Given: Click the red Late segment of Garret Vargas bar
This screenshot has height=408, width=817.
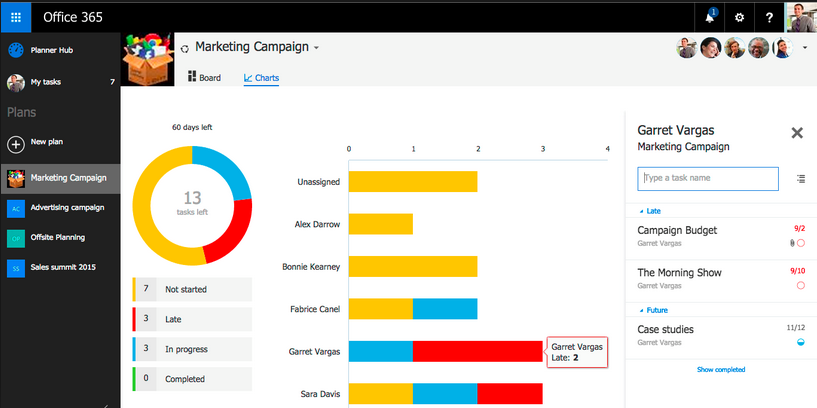Looking at the screenshot, I should [x=477, y=351].
